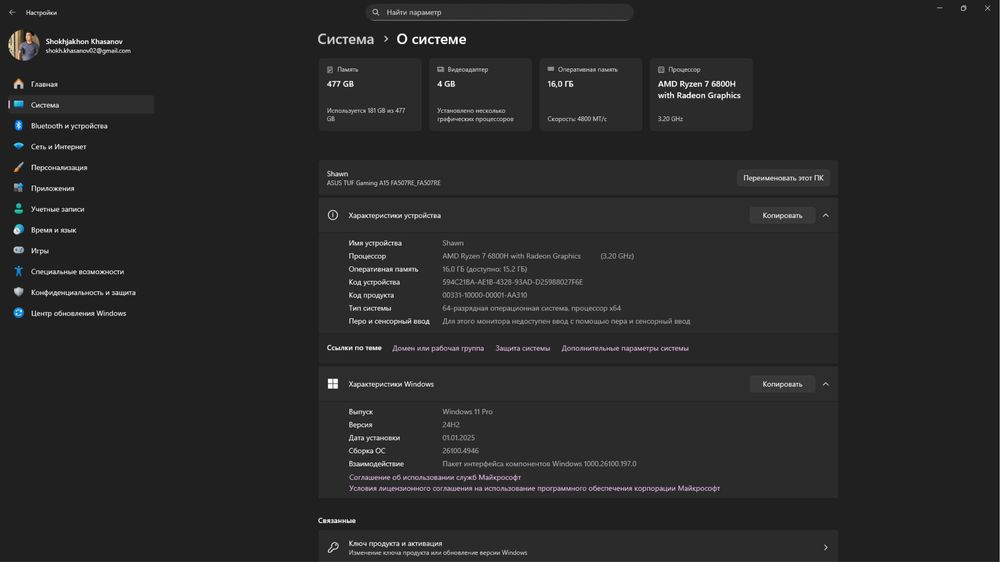
Task: Select device ID value 594C21BA text
Action: click(512, 282)
